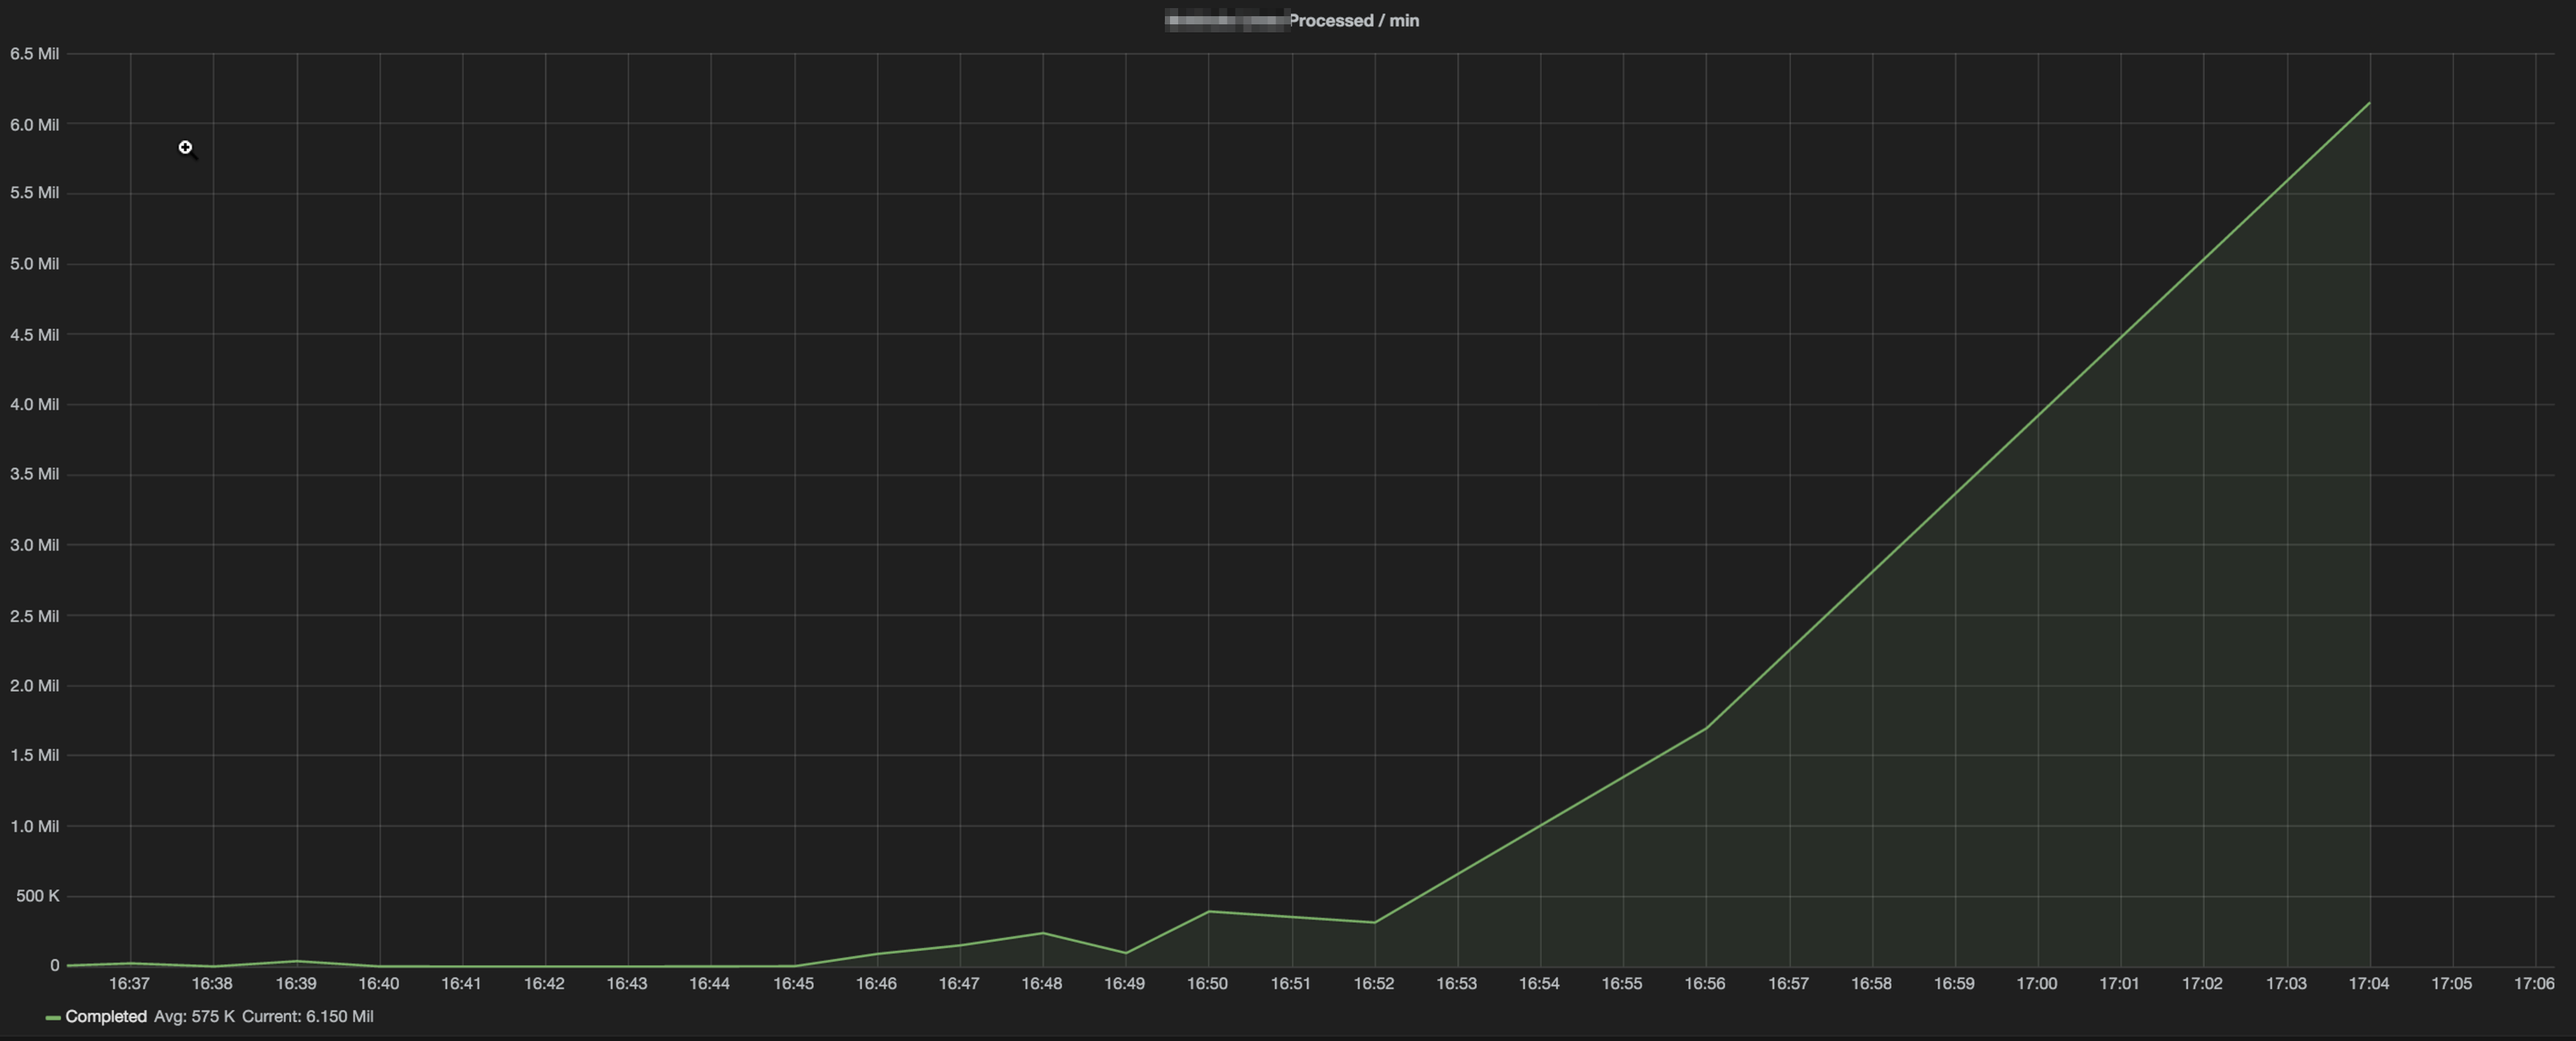Click the 500 K y-axis label

pyautogui.click(x=38, y=896)
